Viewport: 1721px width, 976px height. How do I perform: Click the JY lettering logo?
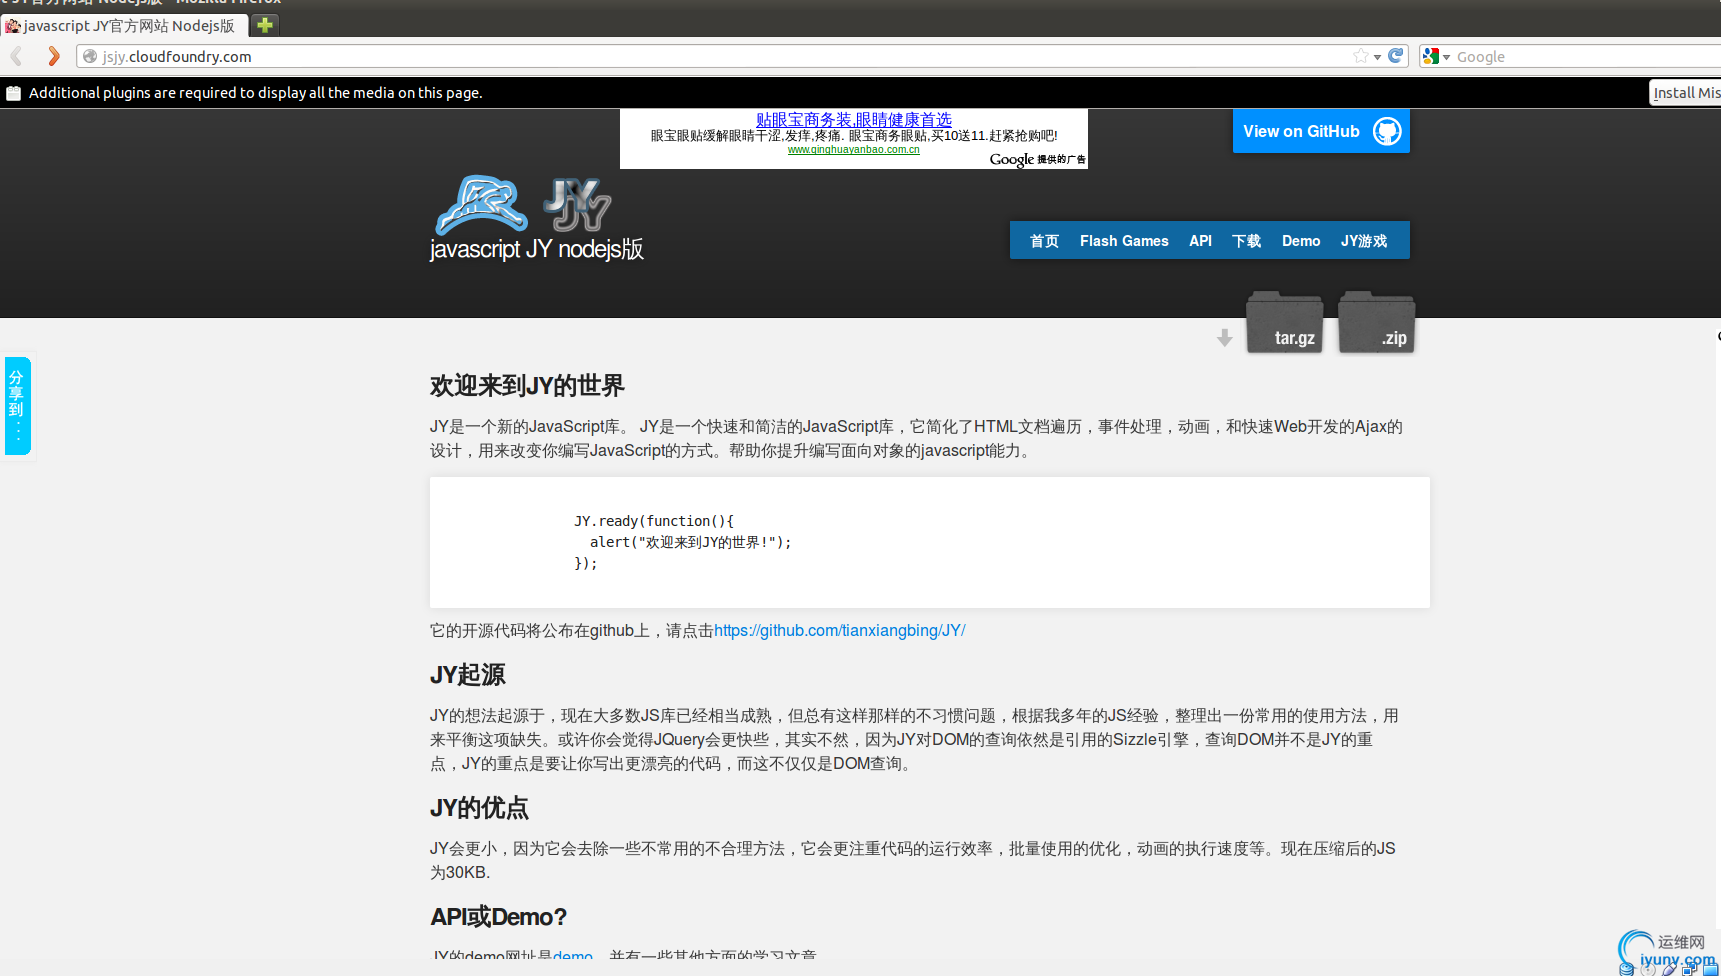tap(578, 205)
